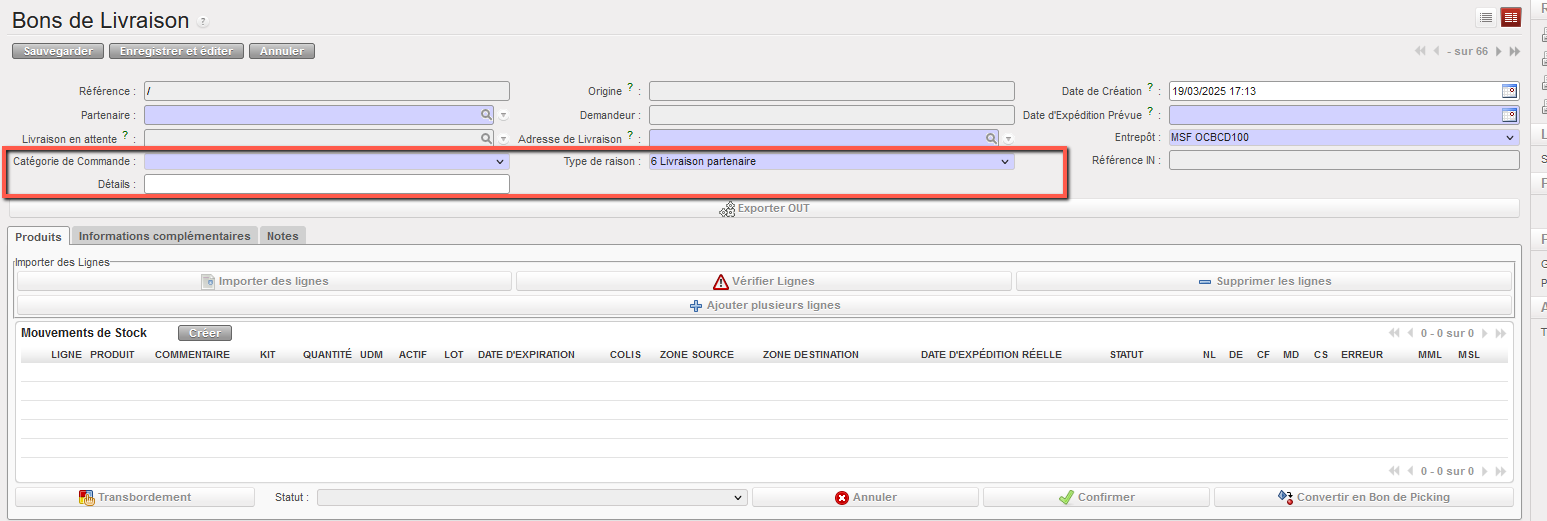This screenshot has height=521, width=1547.
Task: Click the Créer button for stock movements
Action: coord(205,333)
